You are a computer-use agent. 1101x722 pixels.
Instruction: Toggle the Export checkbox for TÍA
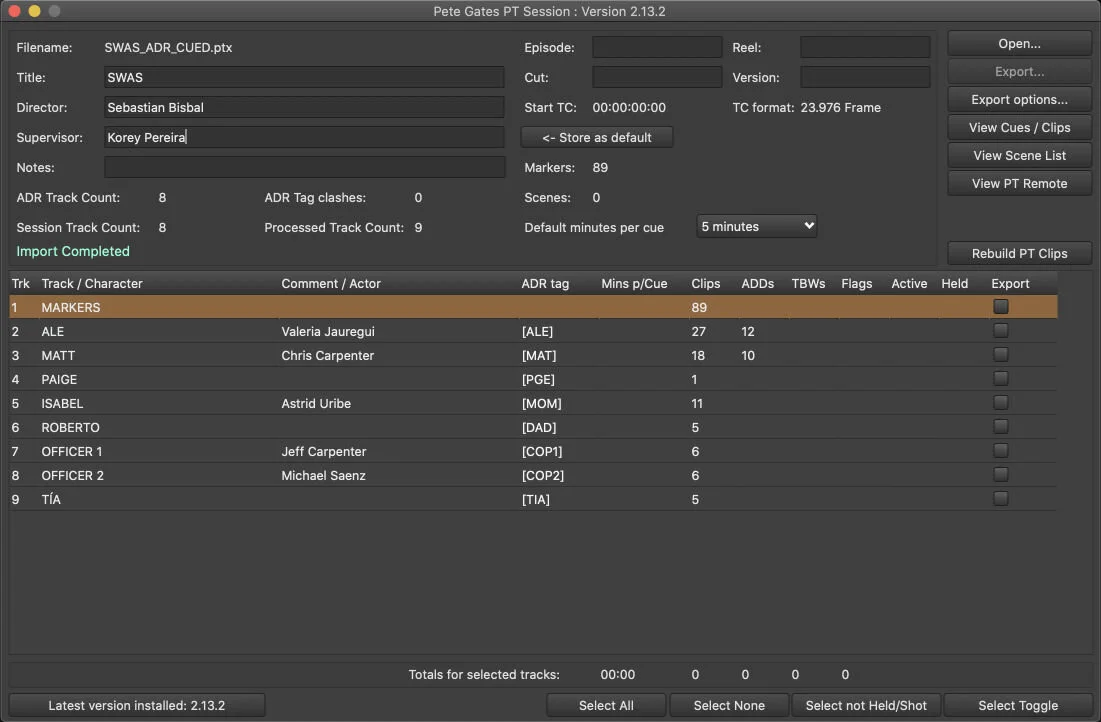[x=1001, y=499]
